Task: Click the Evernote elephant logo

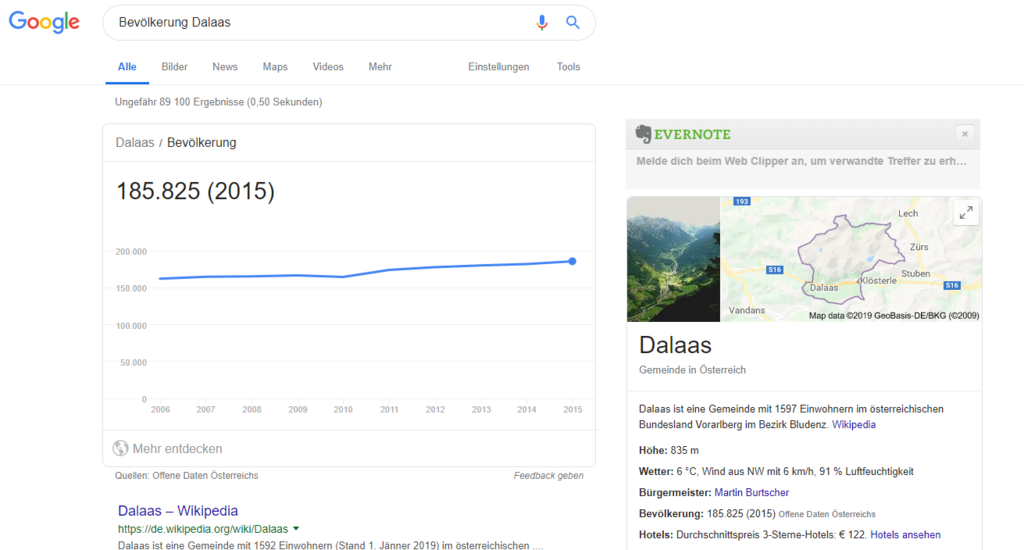Action: (644, 134)
